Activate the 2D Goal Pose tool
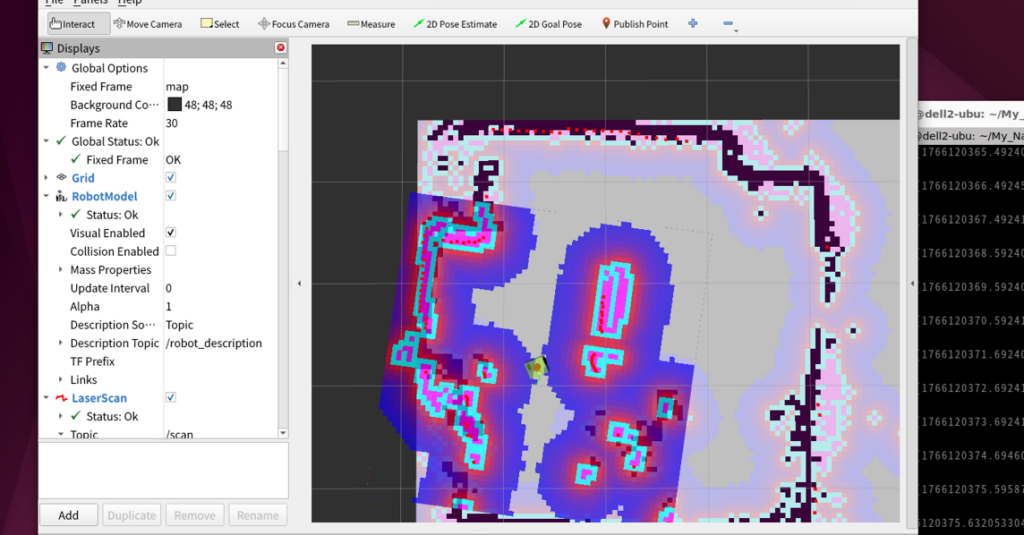The height and width of the screenshot is (535, 1024). point(548,24)
